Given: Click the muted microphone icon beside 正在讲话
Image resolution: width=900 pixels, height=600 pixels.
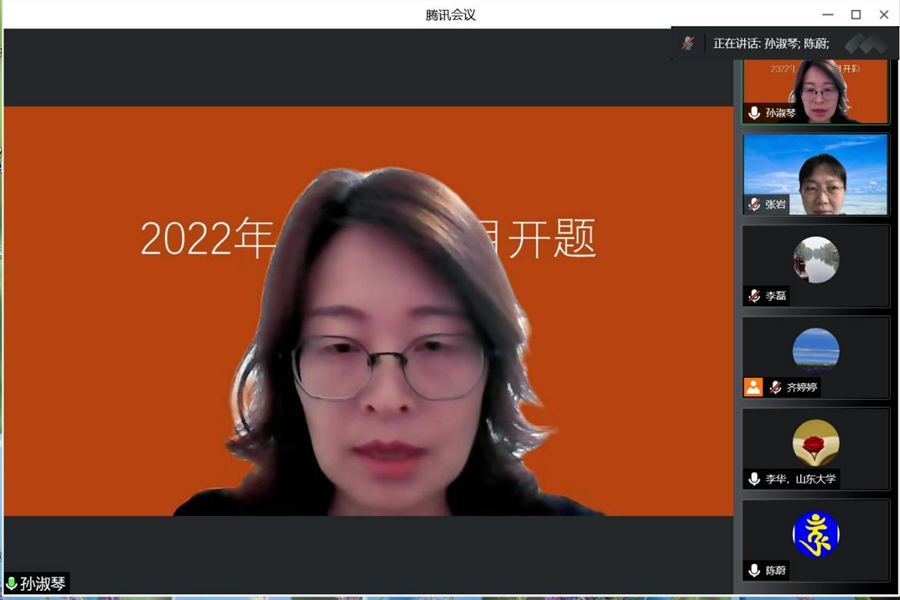Looking at the screenshot, I should coord(688,43).
